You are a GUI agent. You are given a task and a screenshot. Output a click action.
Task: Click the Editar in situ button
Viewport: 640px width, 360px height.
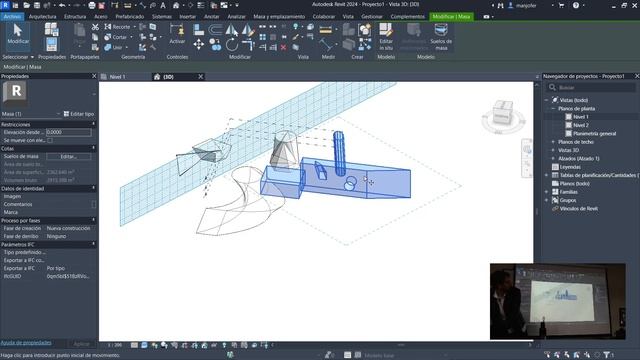tap(386, 37)
